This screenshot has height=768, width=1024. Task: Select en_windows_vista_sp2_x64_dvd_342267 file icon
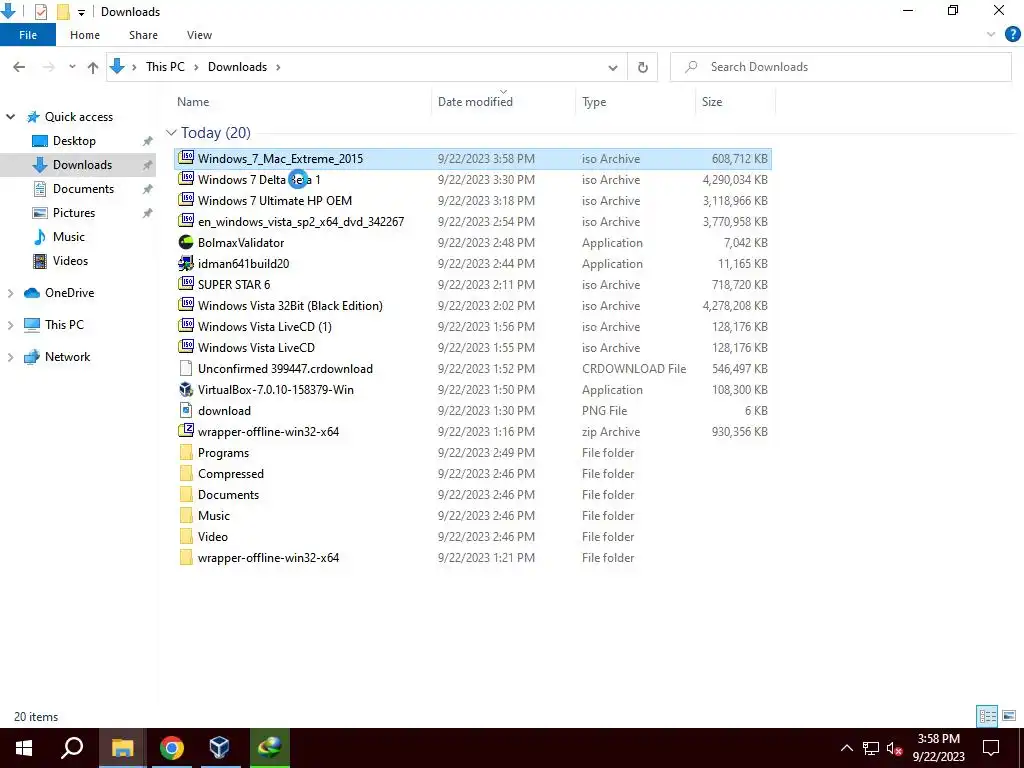tap(186, 220)
